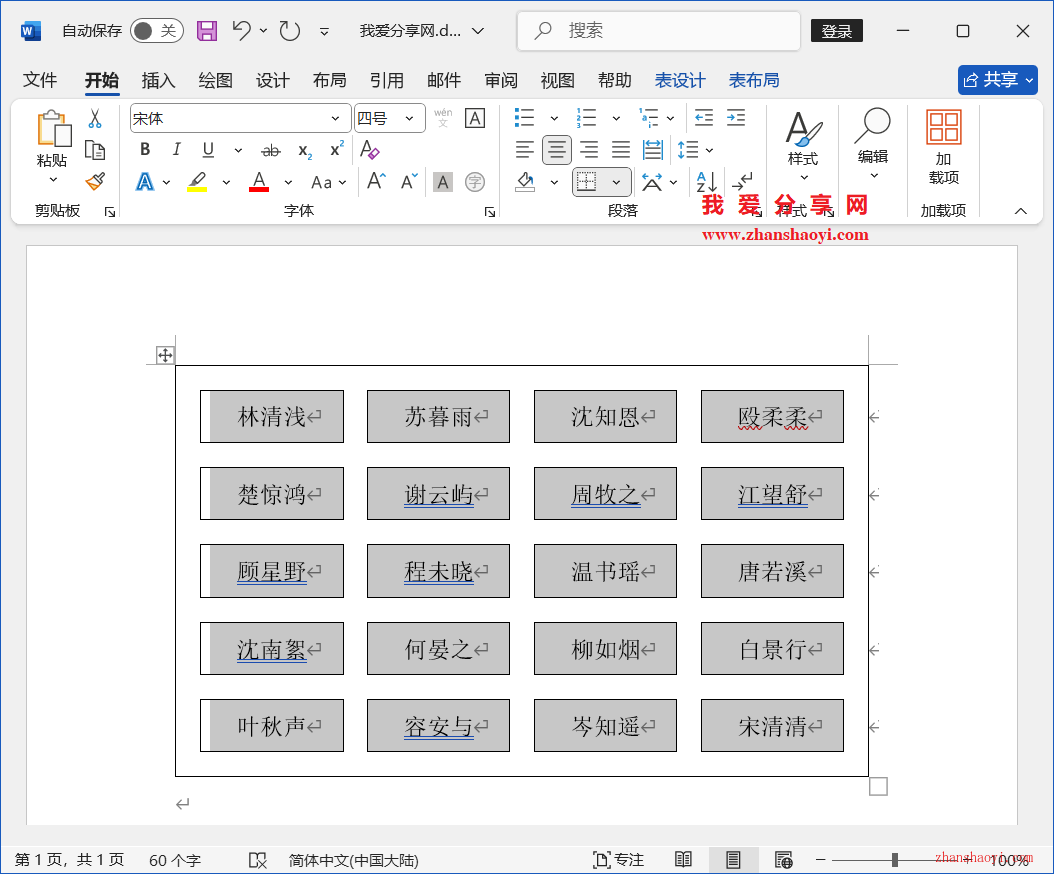Screen dimensions: 1054x874
Task: Open Read Mode view in status bar
Action: click(683, 859)
